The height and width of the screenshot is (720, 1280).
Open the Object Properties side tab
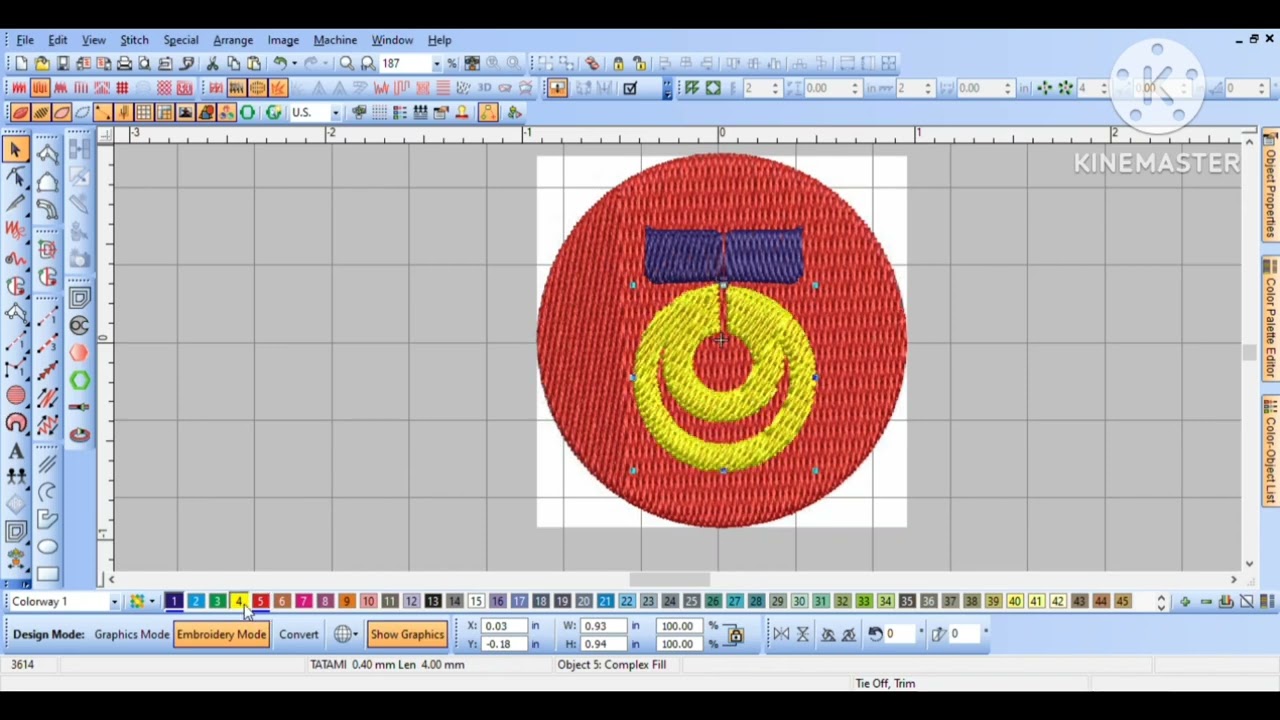click(x=1270, y=186)
